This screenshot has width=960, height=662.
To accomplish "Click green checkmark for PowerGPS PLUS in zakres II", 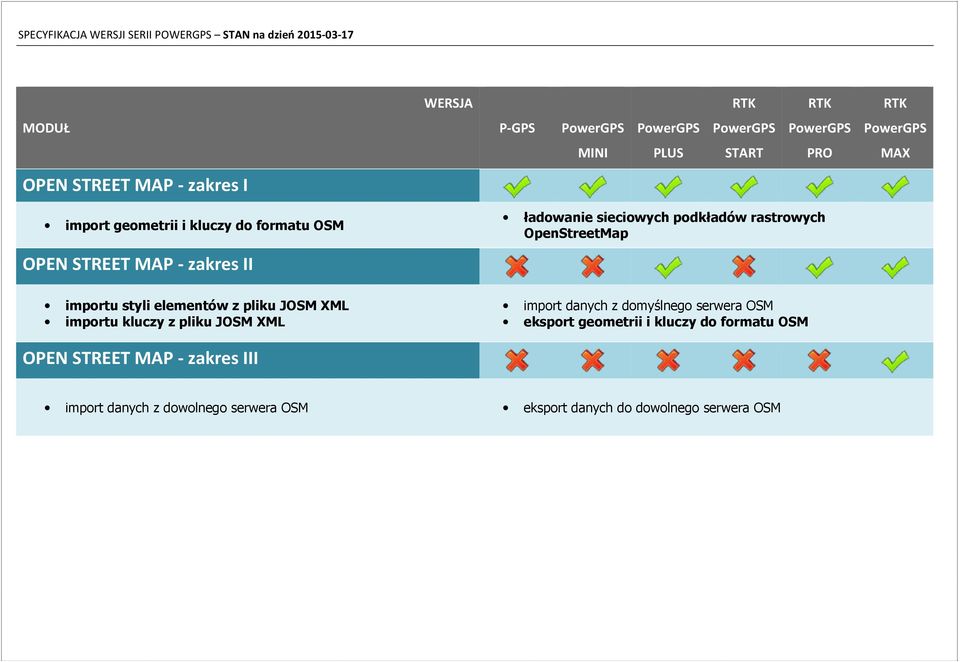I will (668, 267).
